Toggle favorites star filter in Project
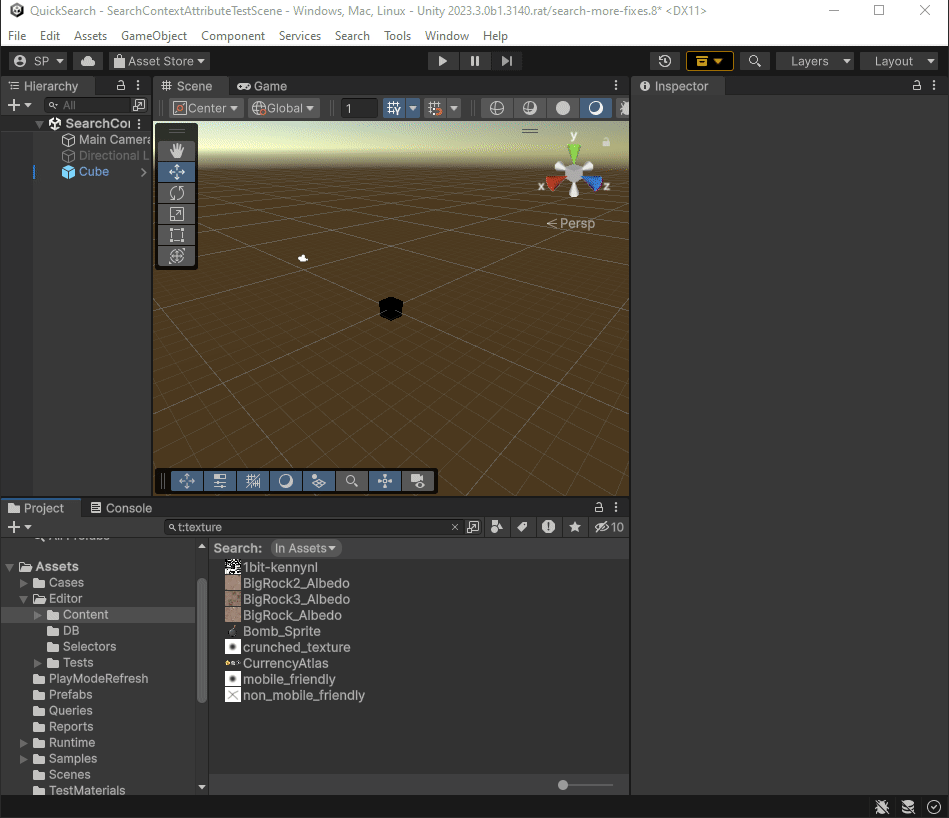Viewport: 949px width, 818px height. (x=575, y=527)
